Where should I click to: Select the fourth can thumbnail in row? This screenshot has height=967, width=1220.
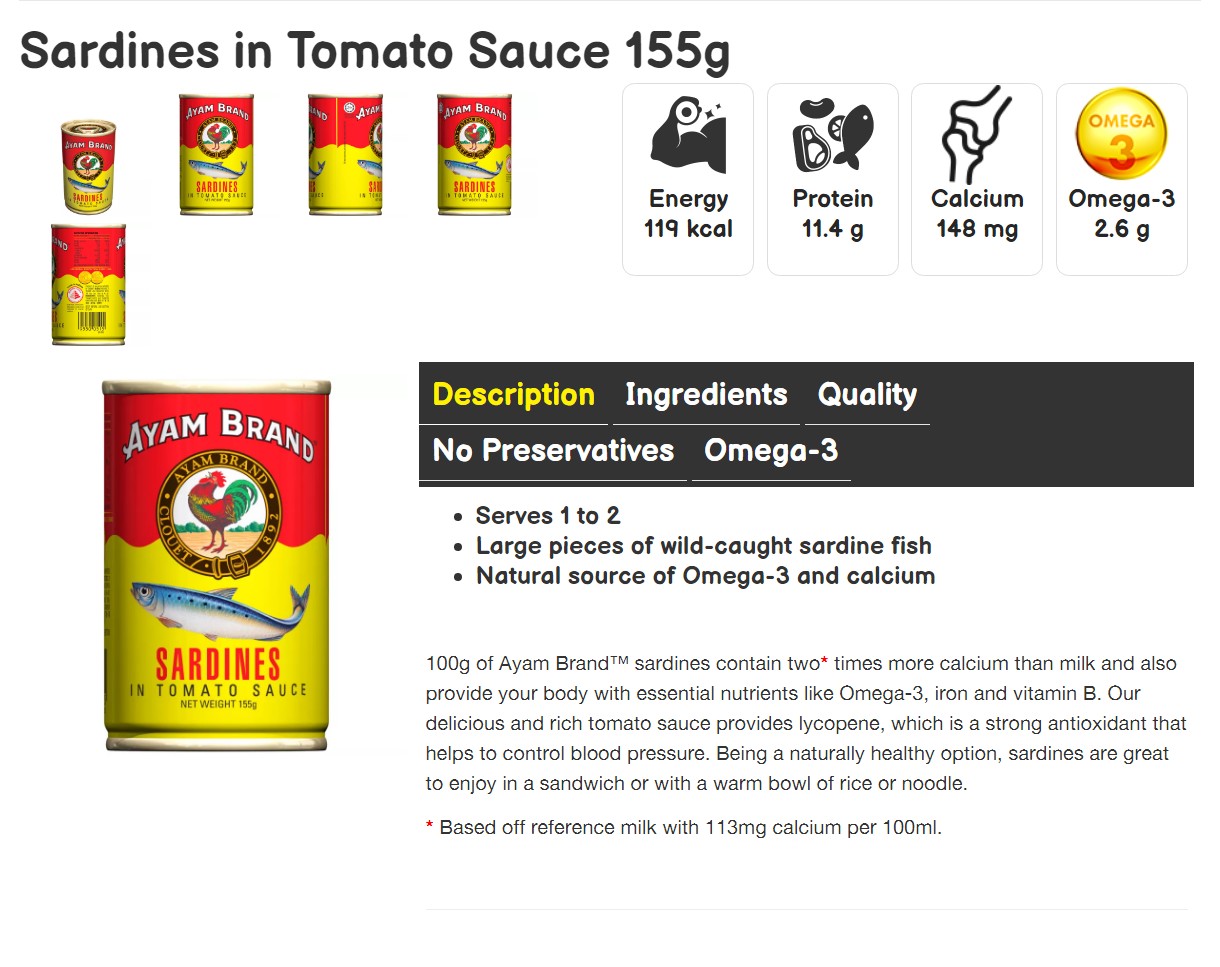474,154
